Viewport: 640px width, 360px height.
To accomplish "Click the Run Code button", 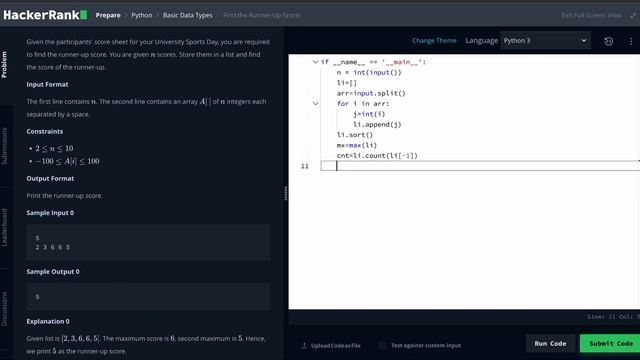I will (550, 343).
